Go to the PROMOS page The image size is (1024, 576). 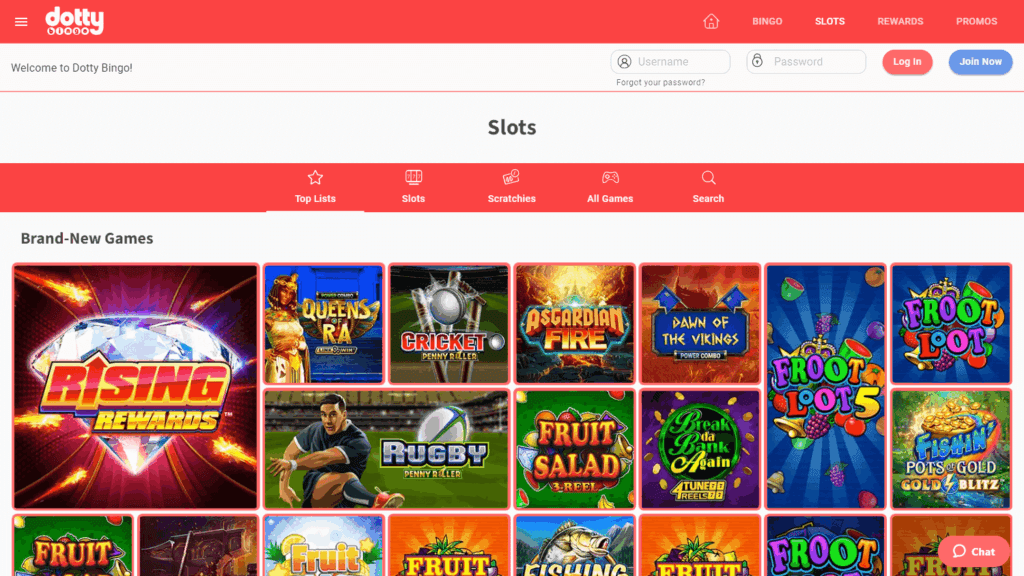click(x=976, y=22)
